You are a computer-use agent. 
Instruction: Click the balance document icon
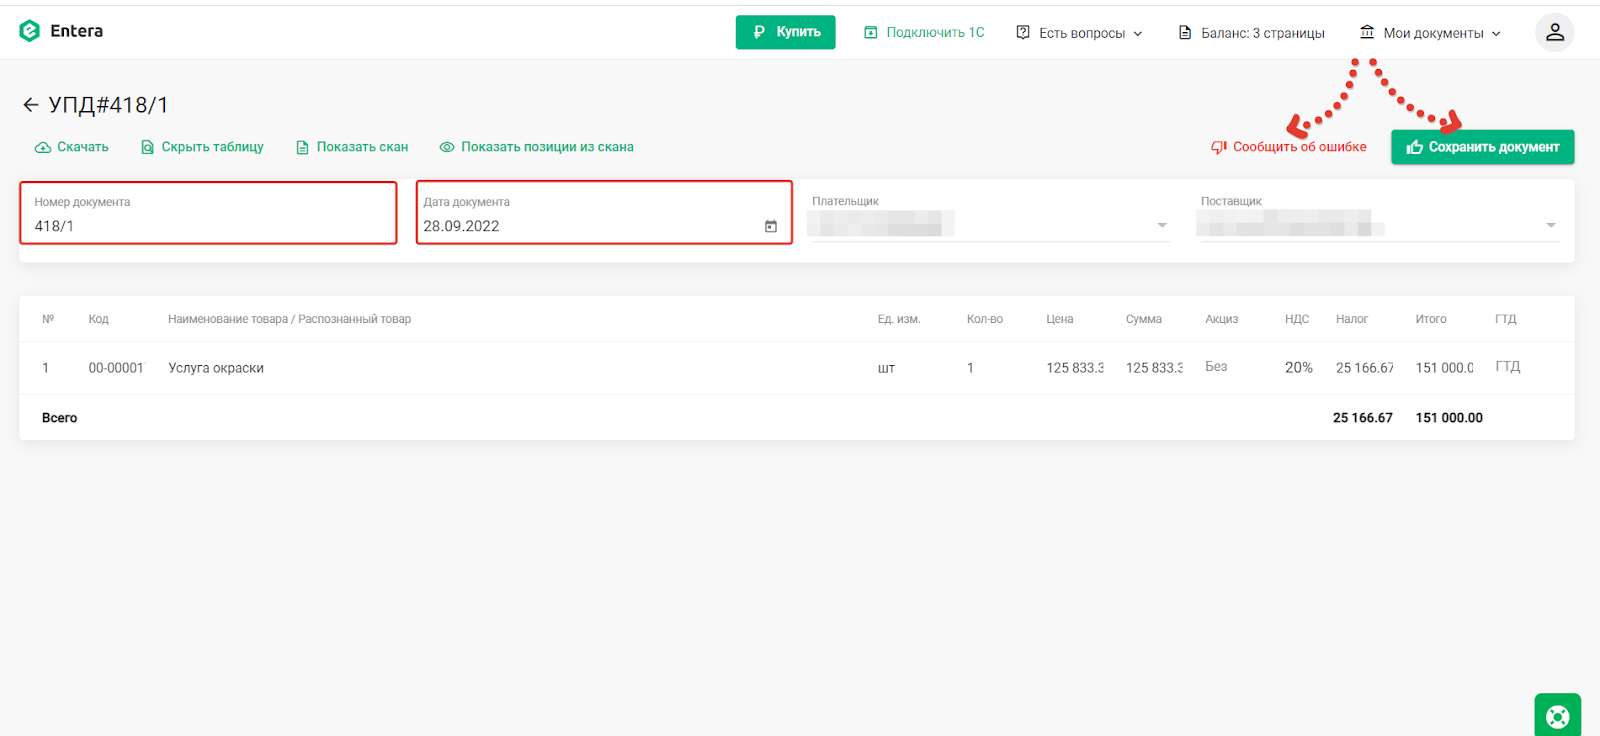[1185, 33]
